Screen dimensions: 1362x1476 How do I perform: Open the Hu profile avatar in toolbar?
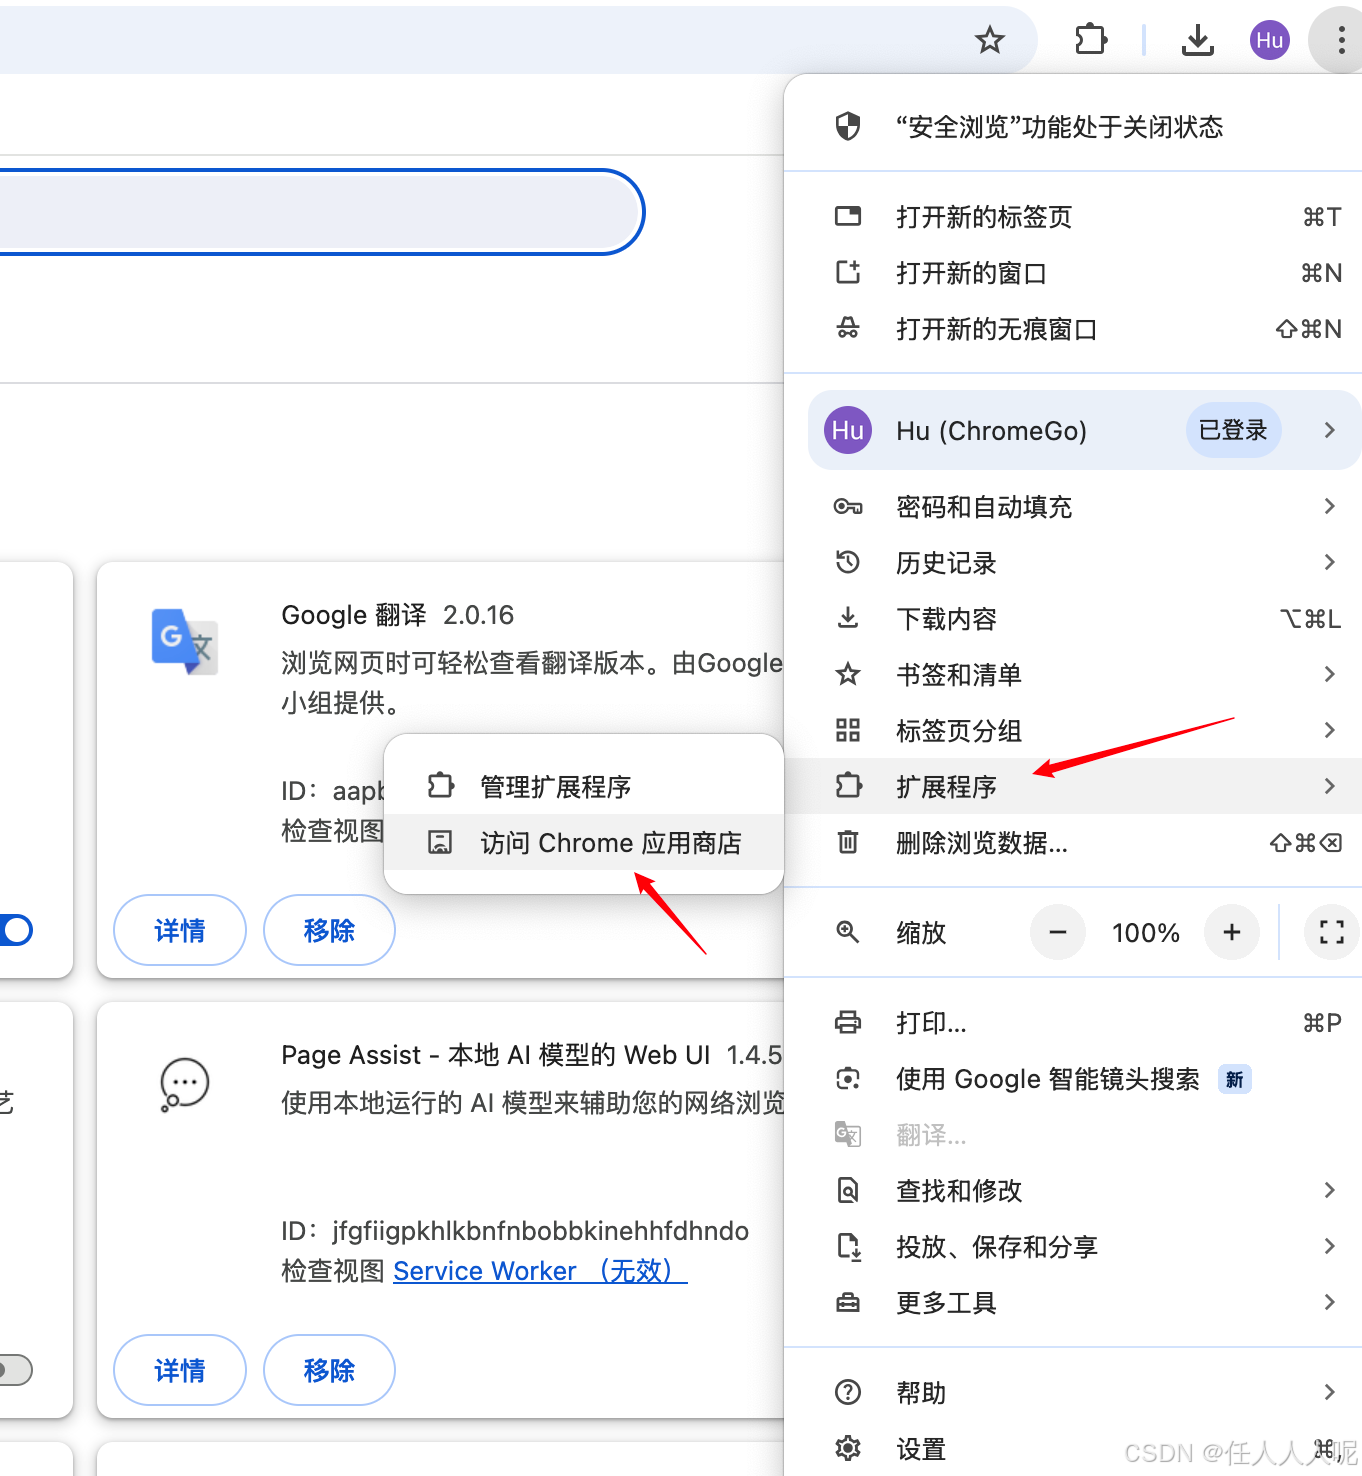click(x=1270, y=40)
